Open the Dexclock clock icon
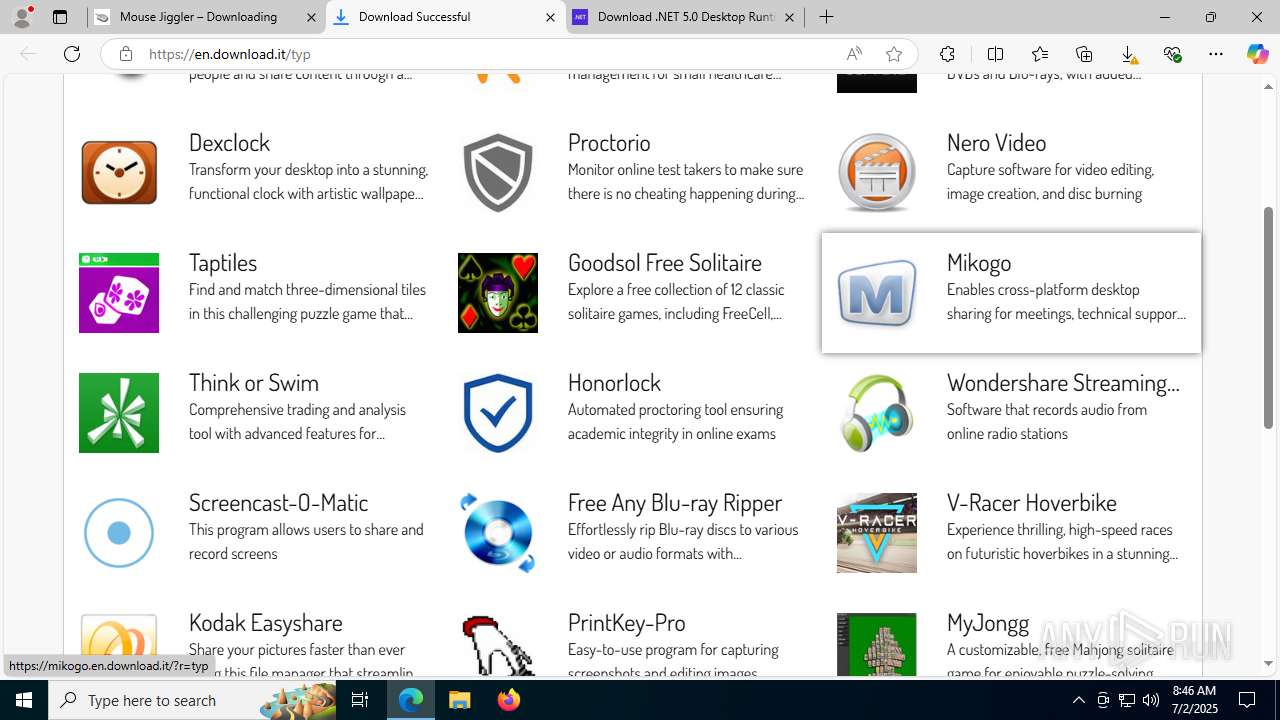The width and height of the screenshot is (1280, 720). pos(119,173)
